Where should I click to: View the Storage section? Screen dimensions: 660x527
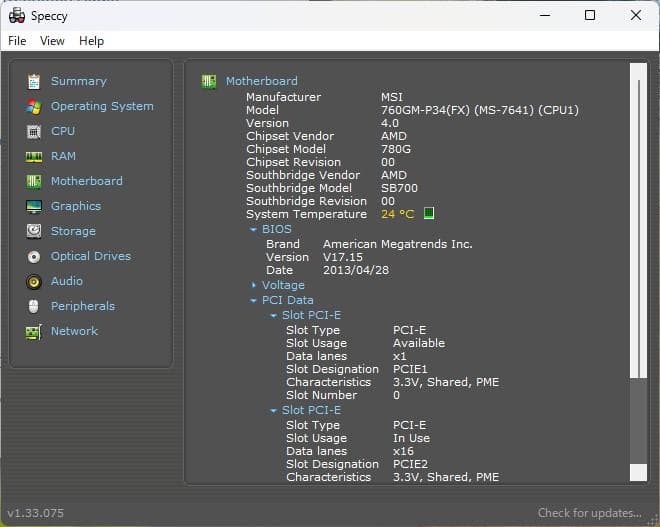(73, 231)
